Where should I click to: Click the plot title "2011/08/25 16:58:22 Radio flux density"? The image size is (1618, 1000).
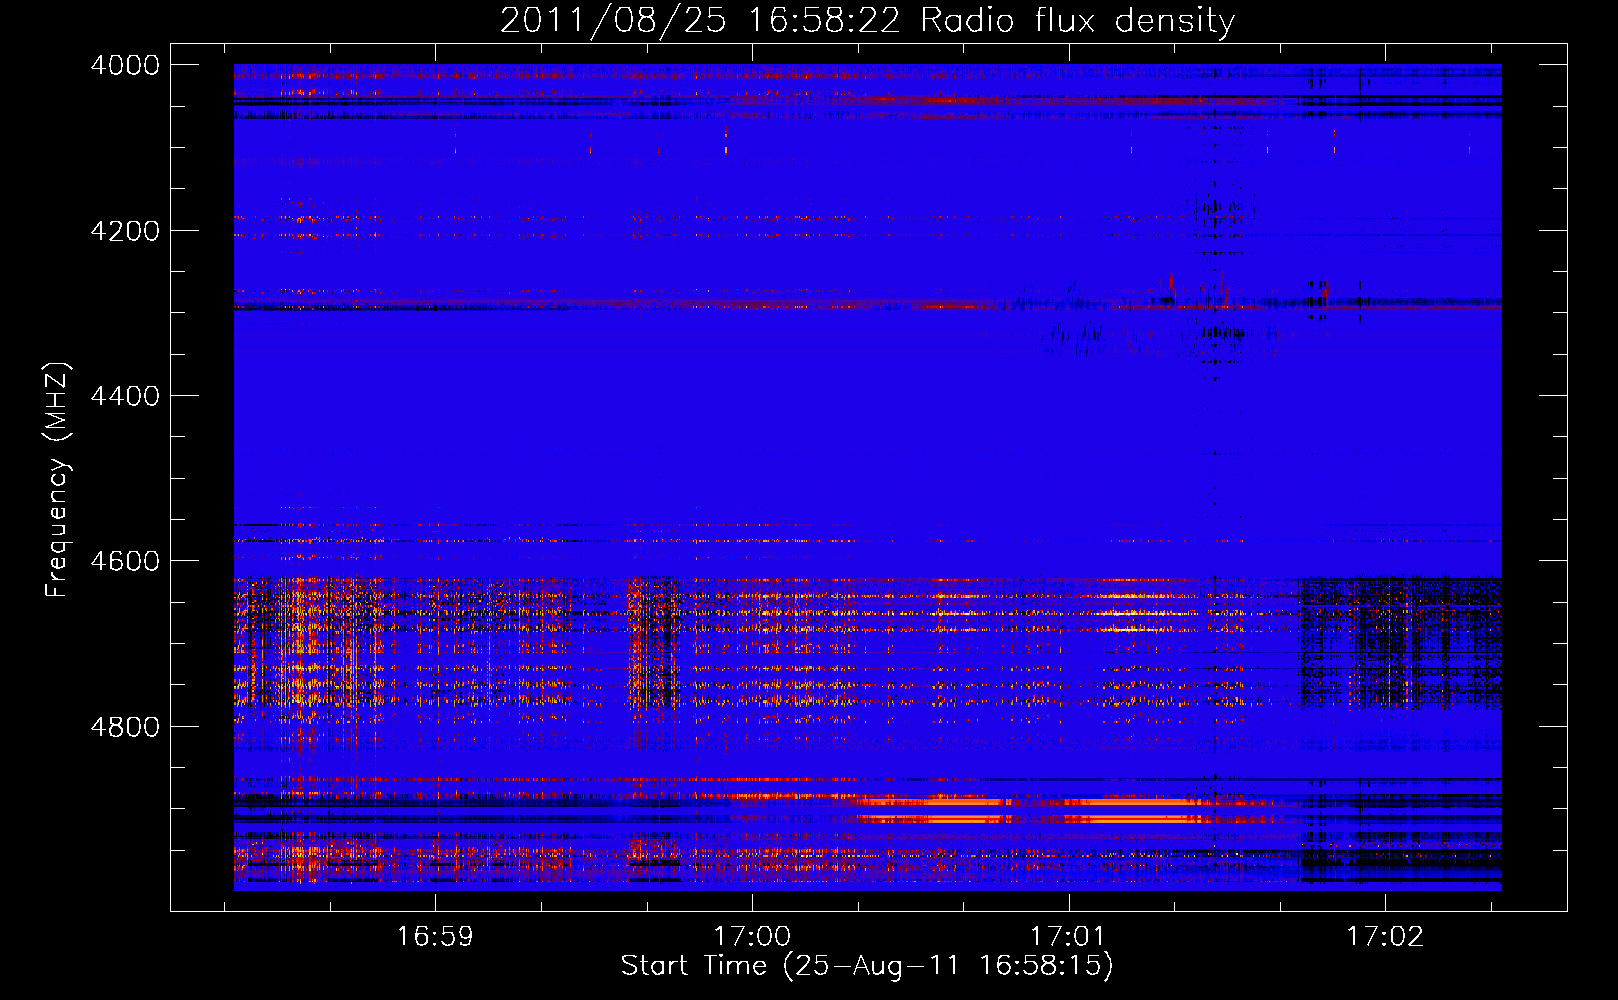tap(867, 20)
